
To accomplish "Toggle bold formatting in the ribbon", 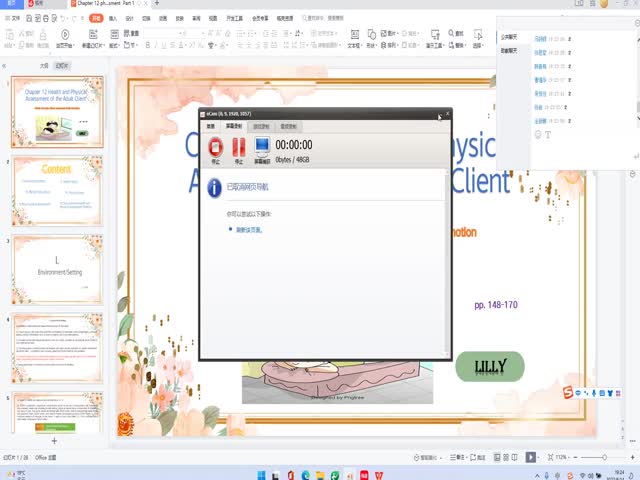I will (x=147, y=45).
